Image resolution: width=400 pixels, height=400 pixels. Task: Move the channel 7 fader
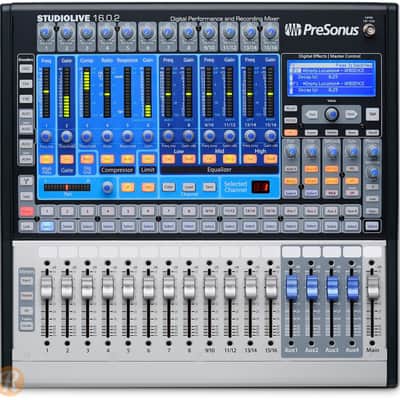(x=169, y=287)
